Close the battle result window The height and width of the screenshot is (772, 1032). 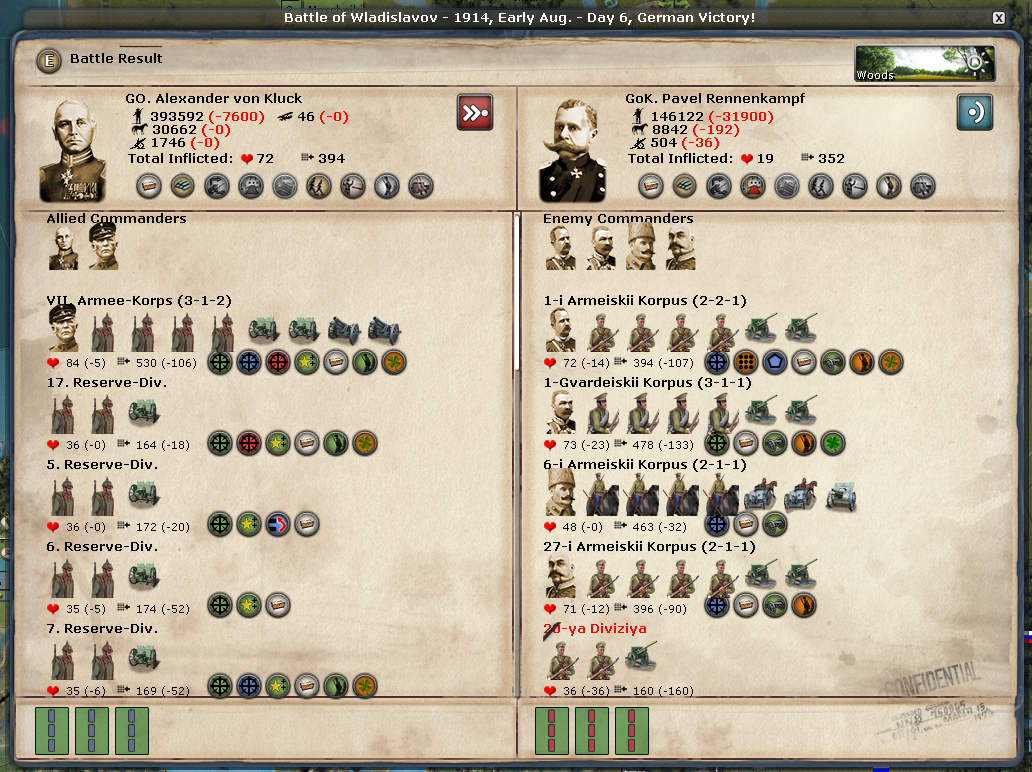[x=998, y=18]
